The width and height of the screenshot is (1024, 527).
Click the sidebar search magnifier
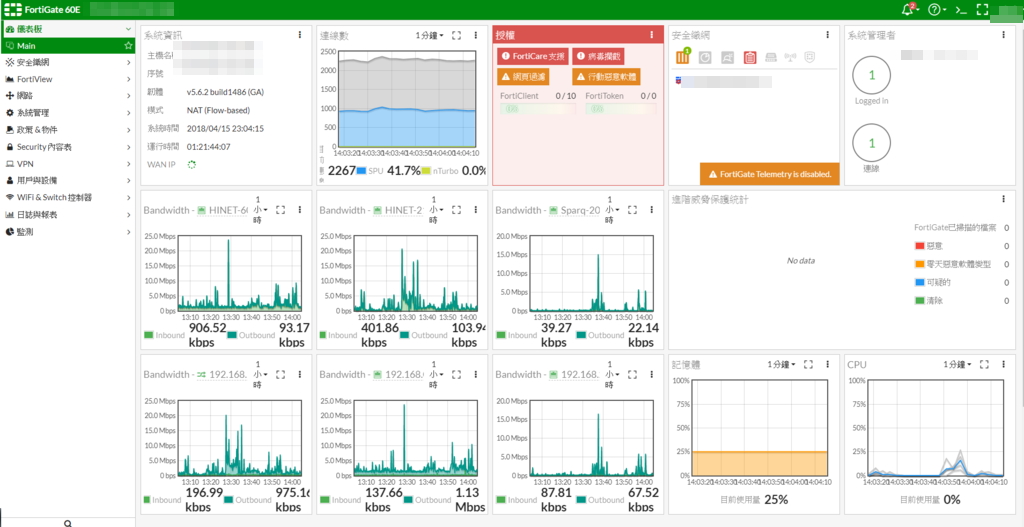click(x=68, y=523)
